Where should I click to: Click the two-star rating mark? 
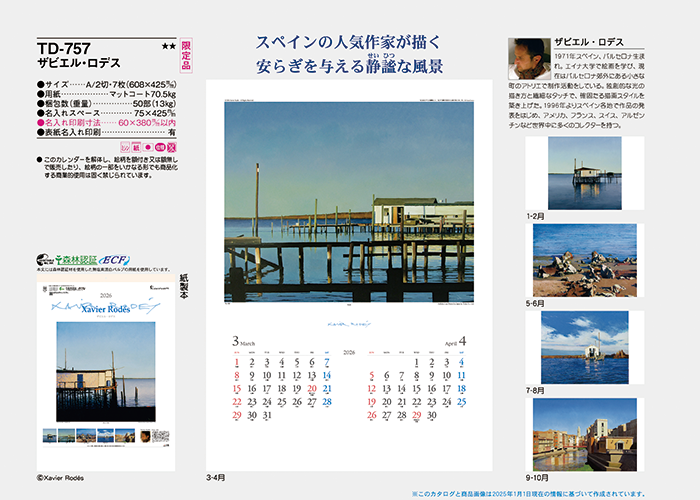[x=167, y=47]
